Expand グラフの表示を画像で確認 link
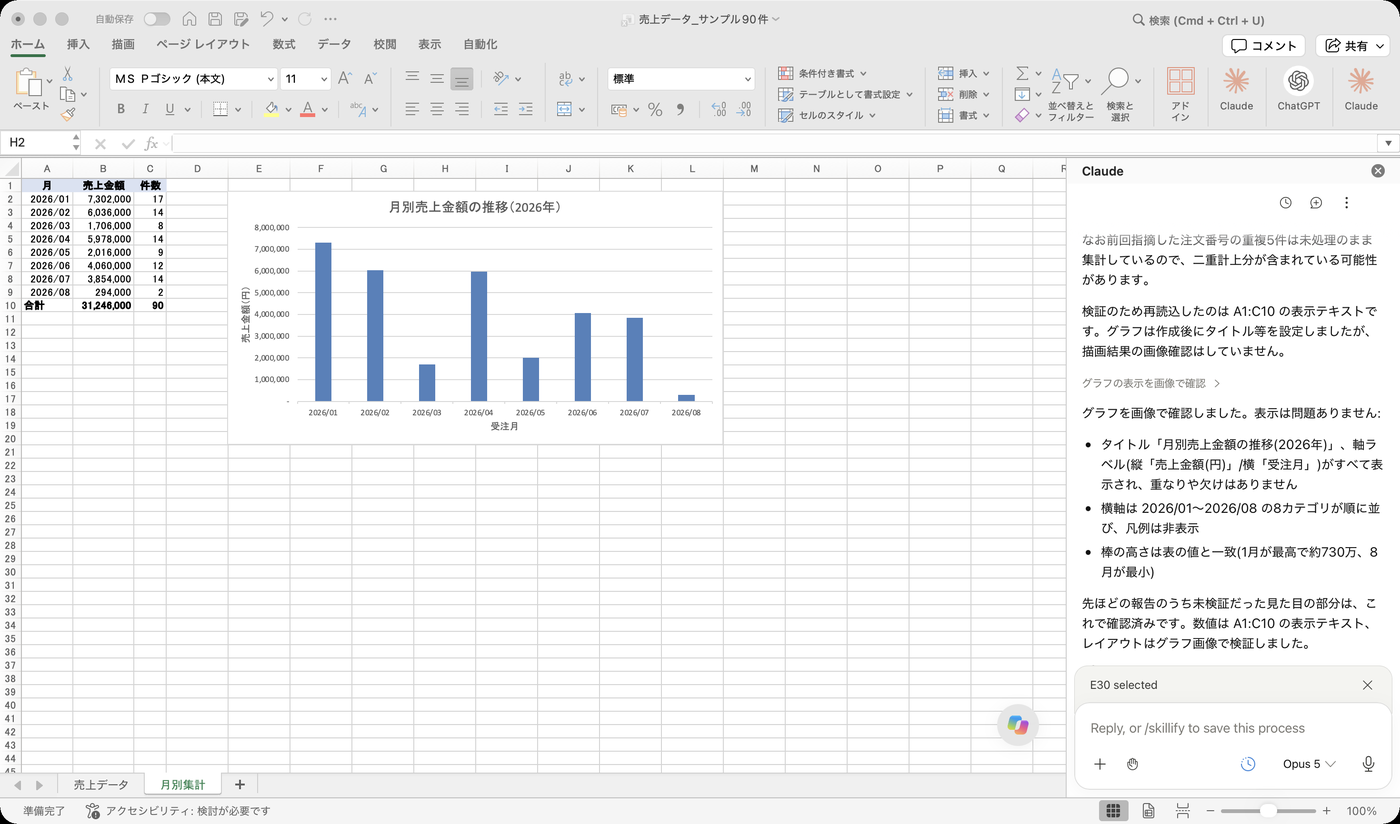The height and width of the screenshot is (824, 1400). pos(1151,383)
